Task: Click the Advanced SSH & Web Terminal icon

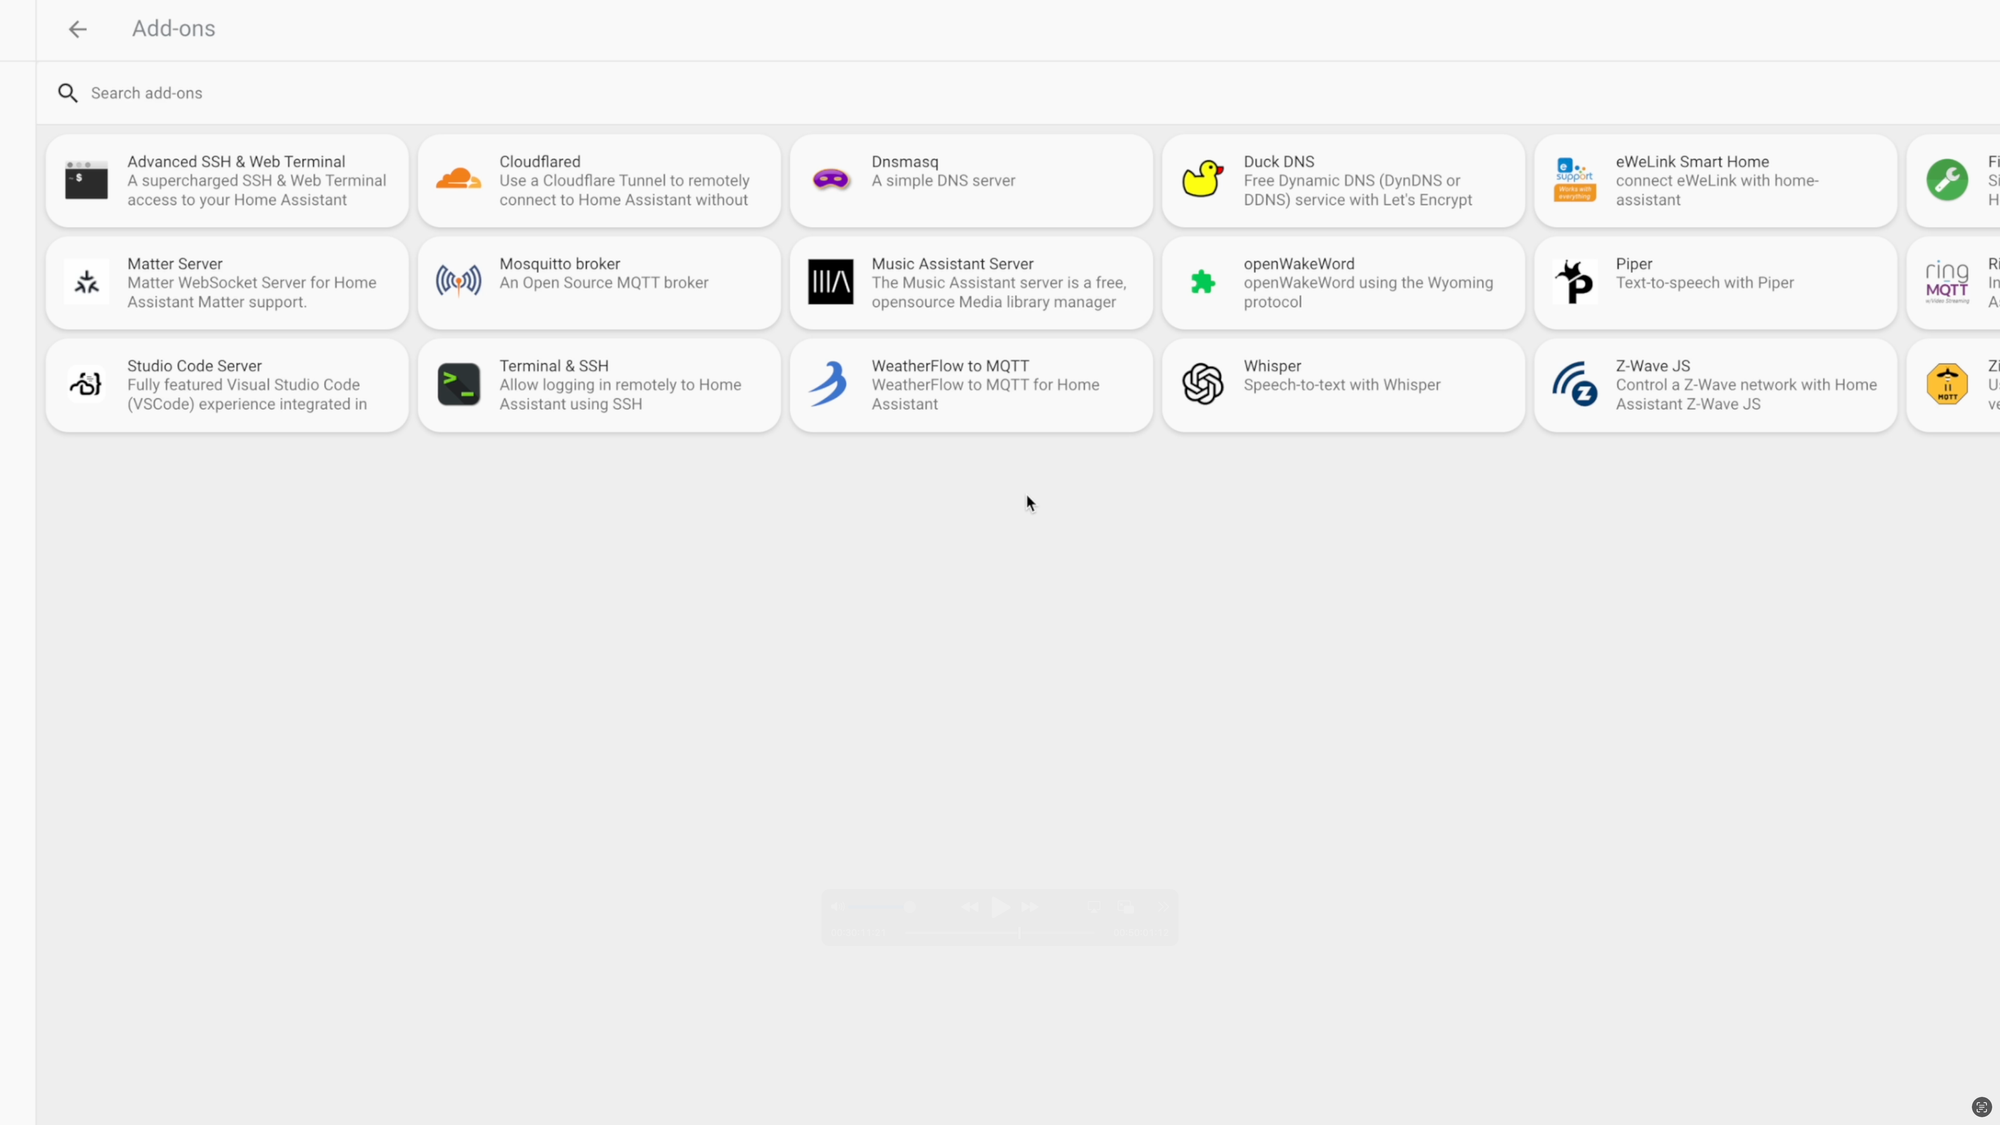Action: (x=87, y=180)
